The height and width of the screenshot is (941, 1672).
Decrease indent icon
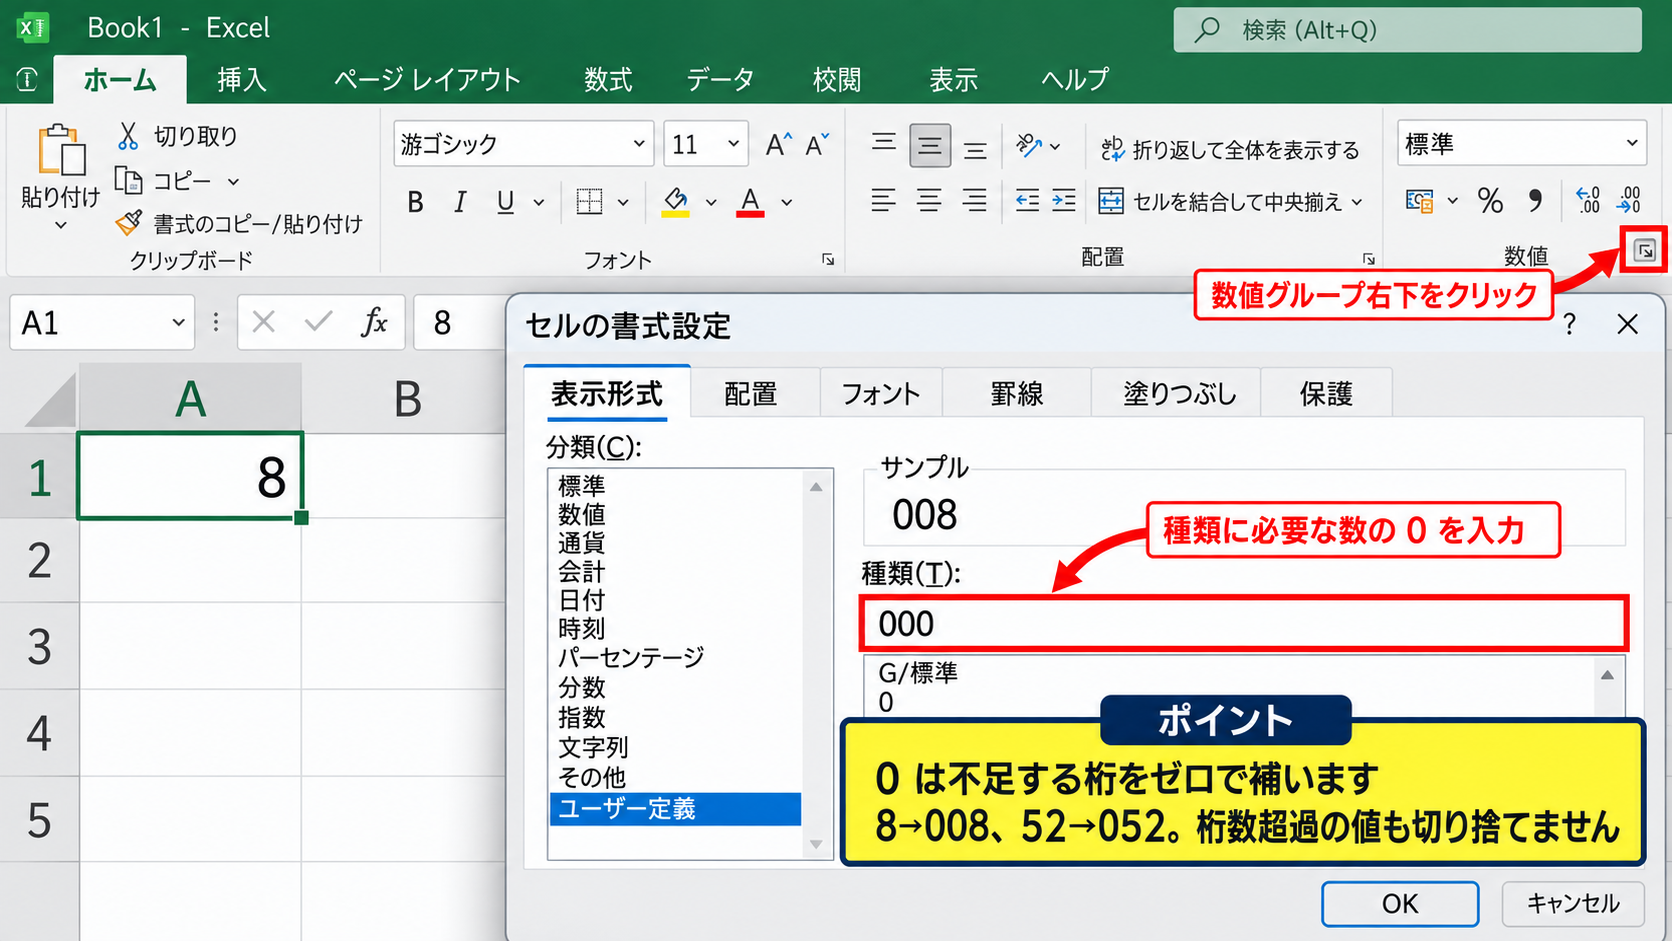[x=1027, y=201]
